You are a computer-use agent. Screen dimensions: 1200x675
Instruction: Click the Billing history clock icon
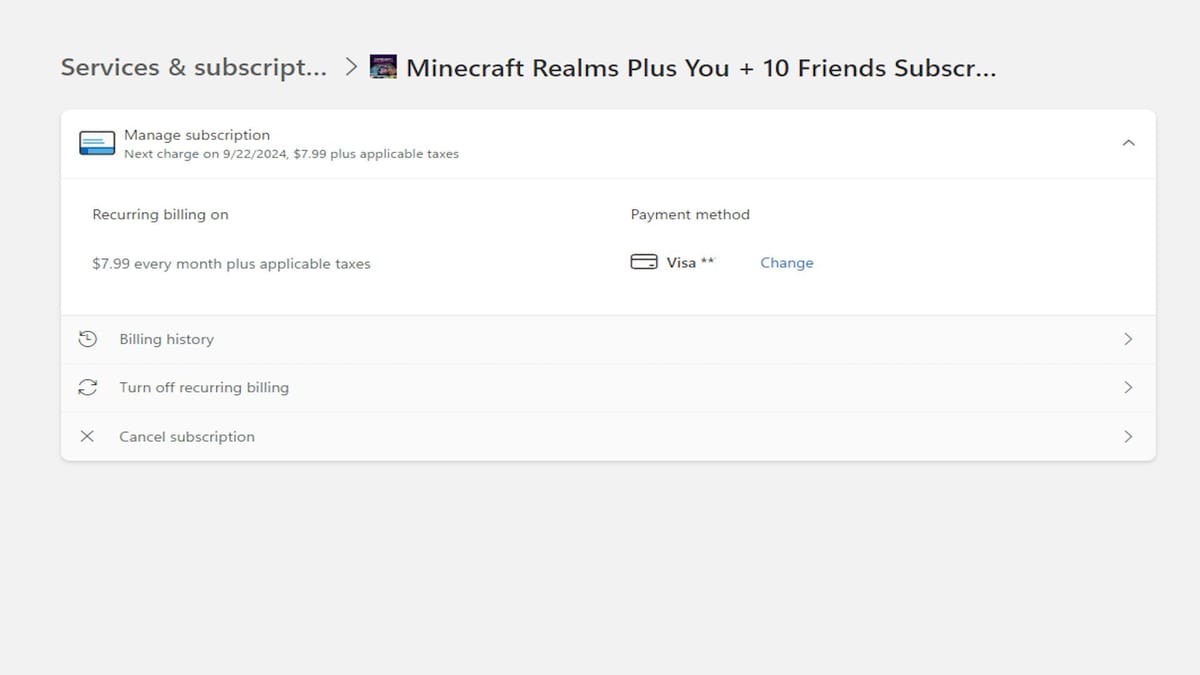(88, 339)
